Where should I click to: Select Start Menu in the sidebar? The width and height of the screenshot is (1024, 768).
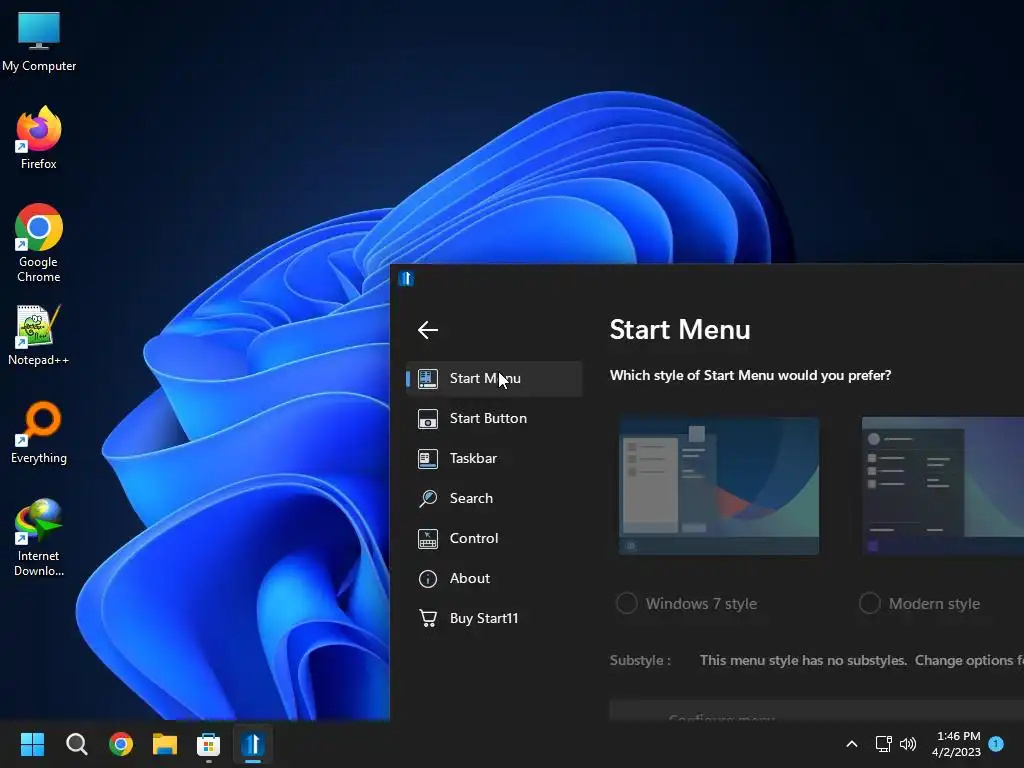pos(494,379)
